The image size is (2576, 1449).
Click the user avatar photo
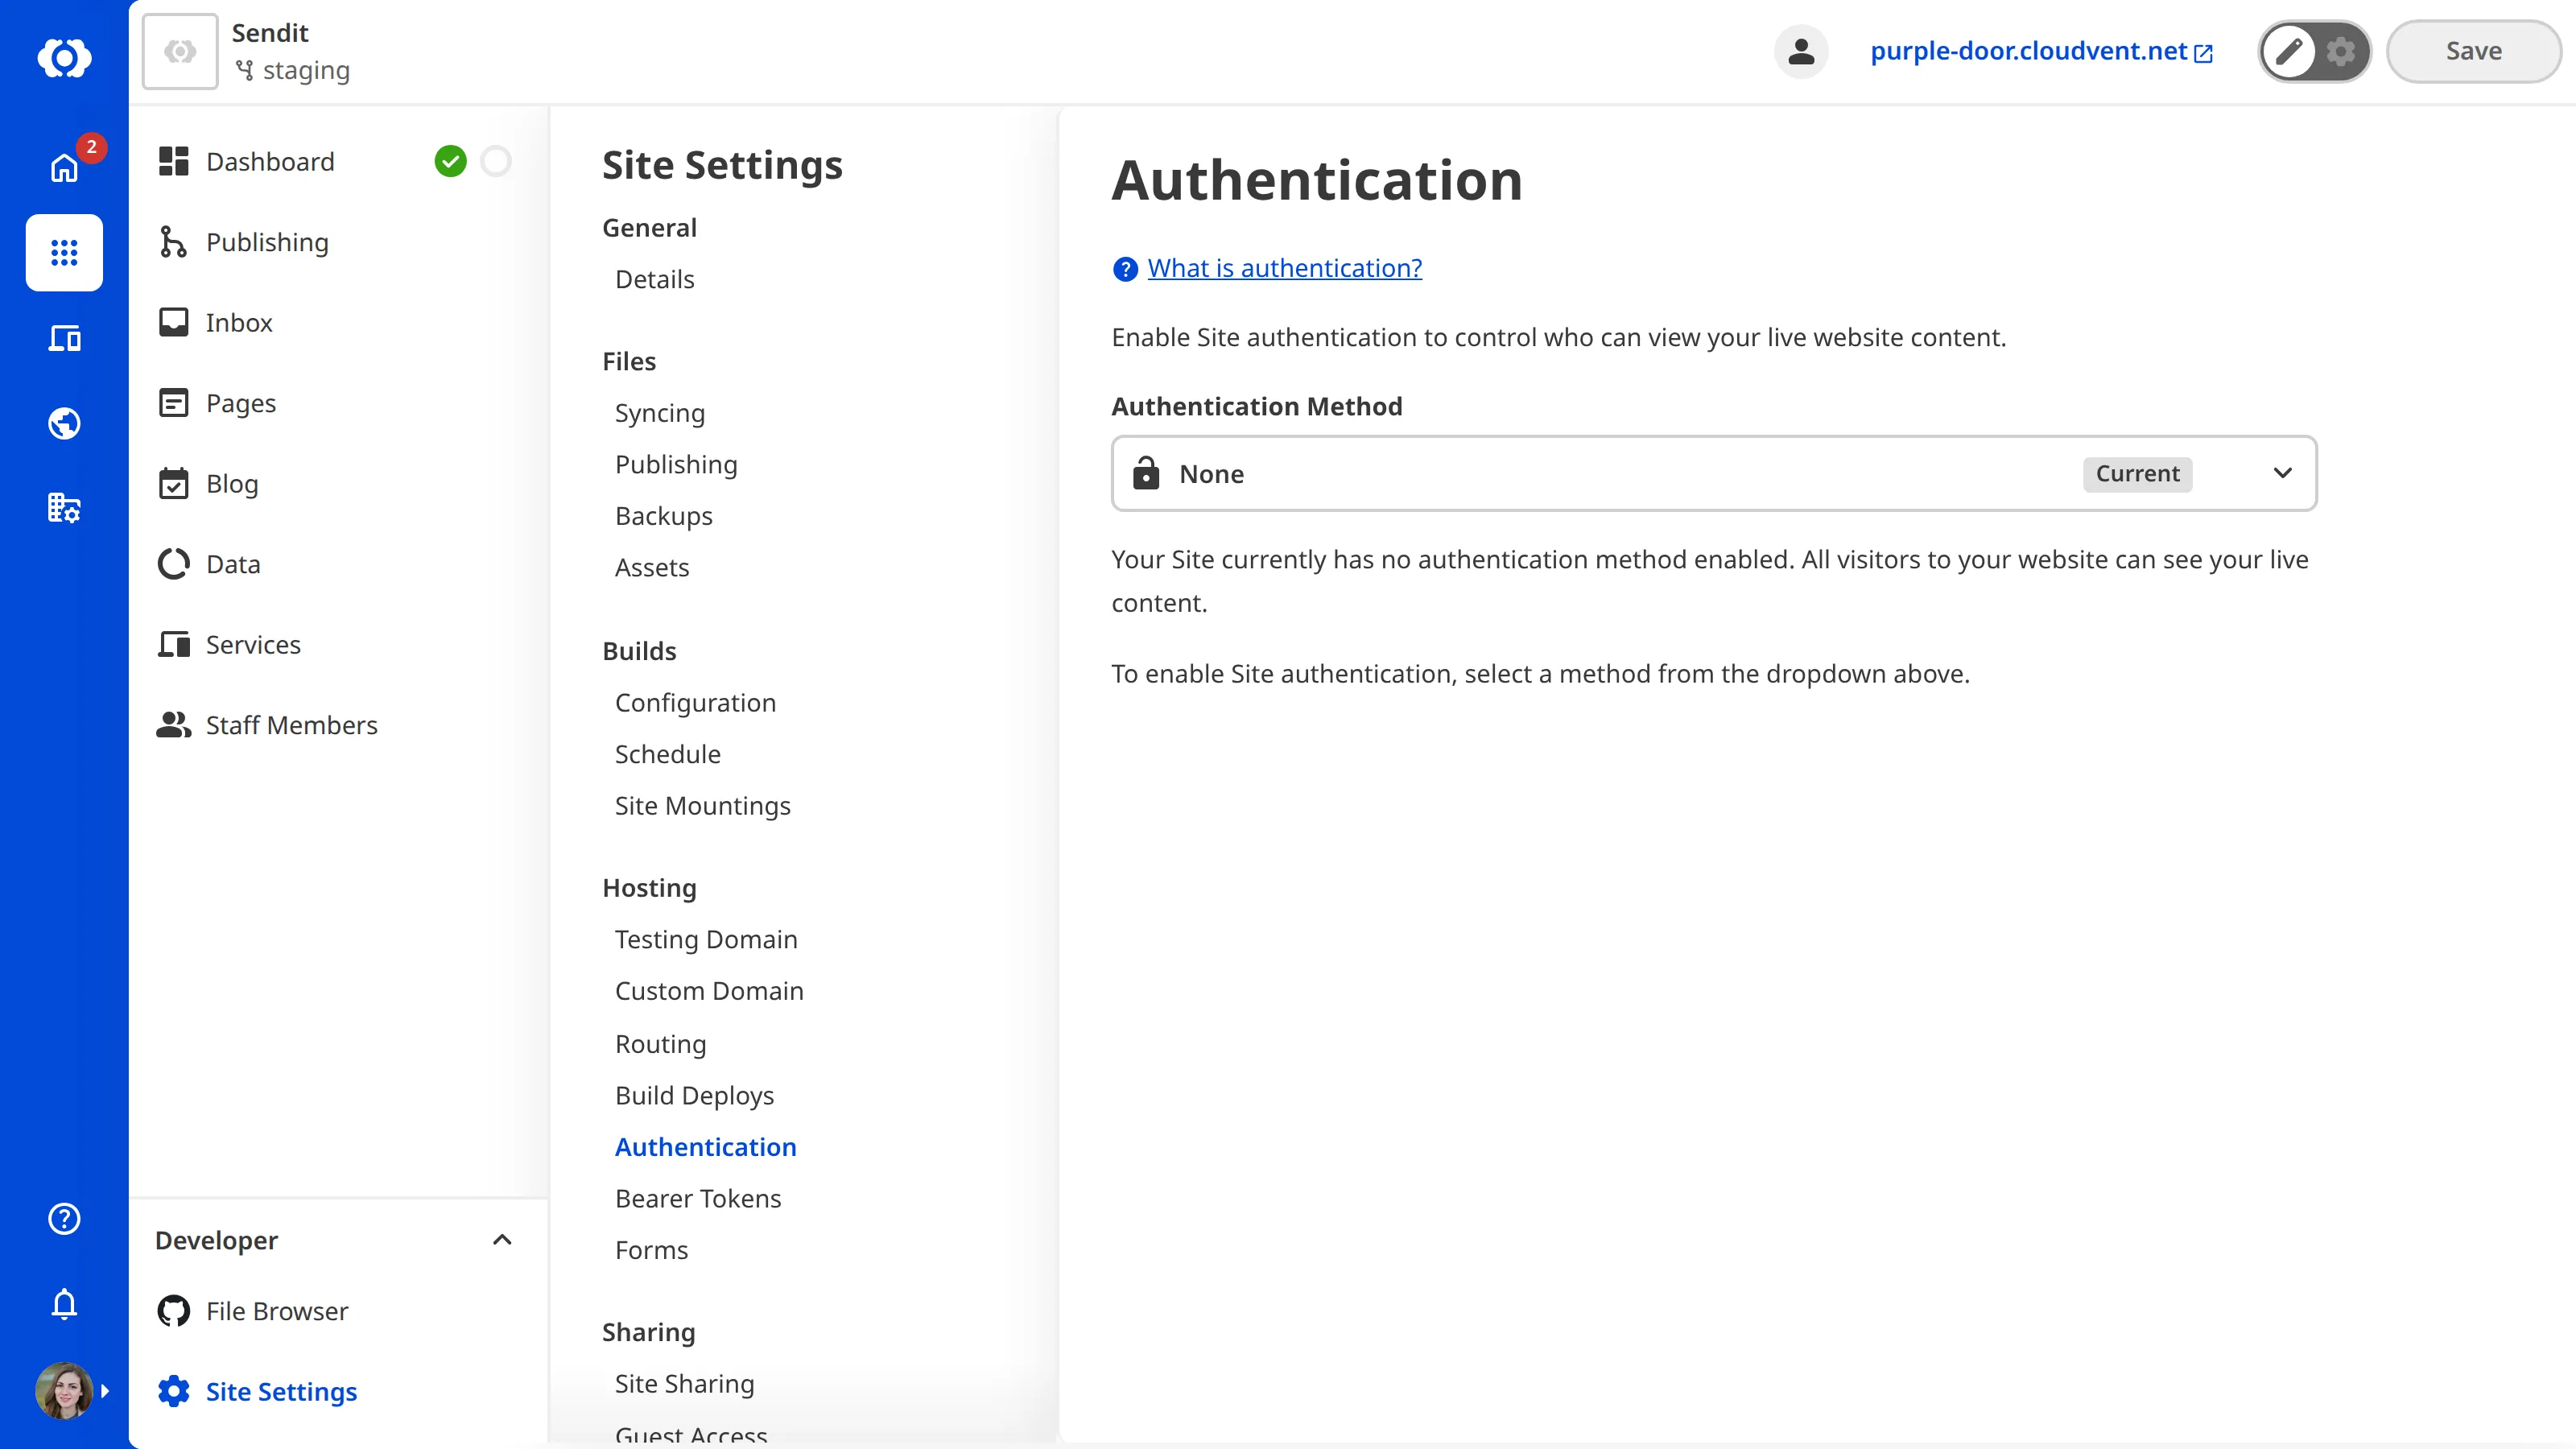coord(64,1390)
